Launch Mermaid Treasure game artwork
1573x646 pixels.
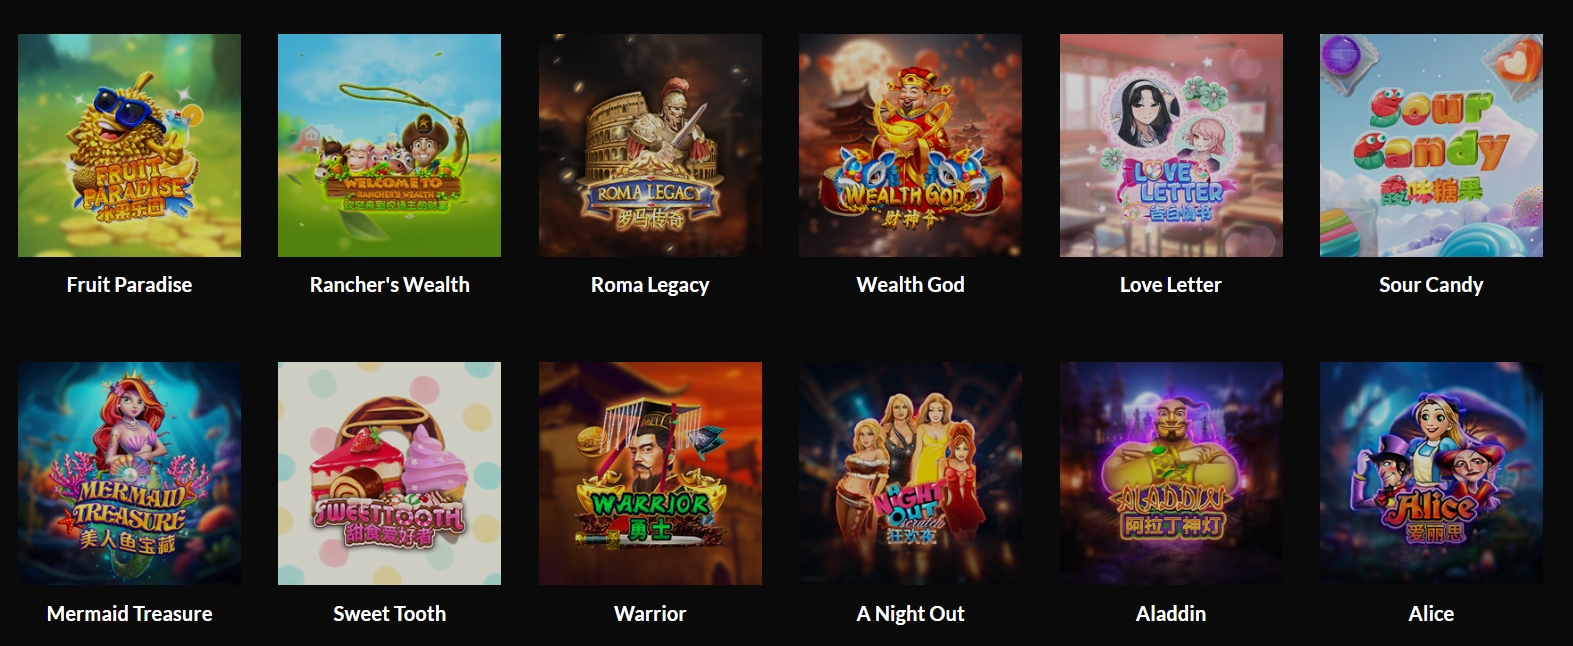129,473
